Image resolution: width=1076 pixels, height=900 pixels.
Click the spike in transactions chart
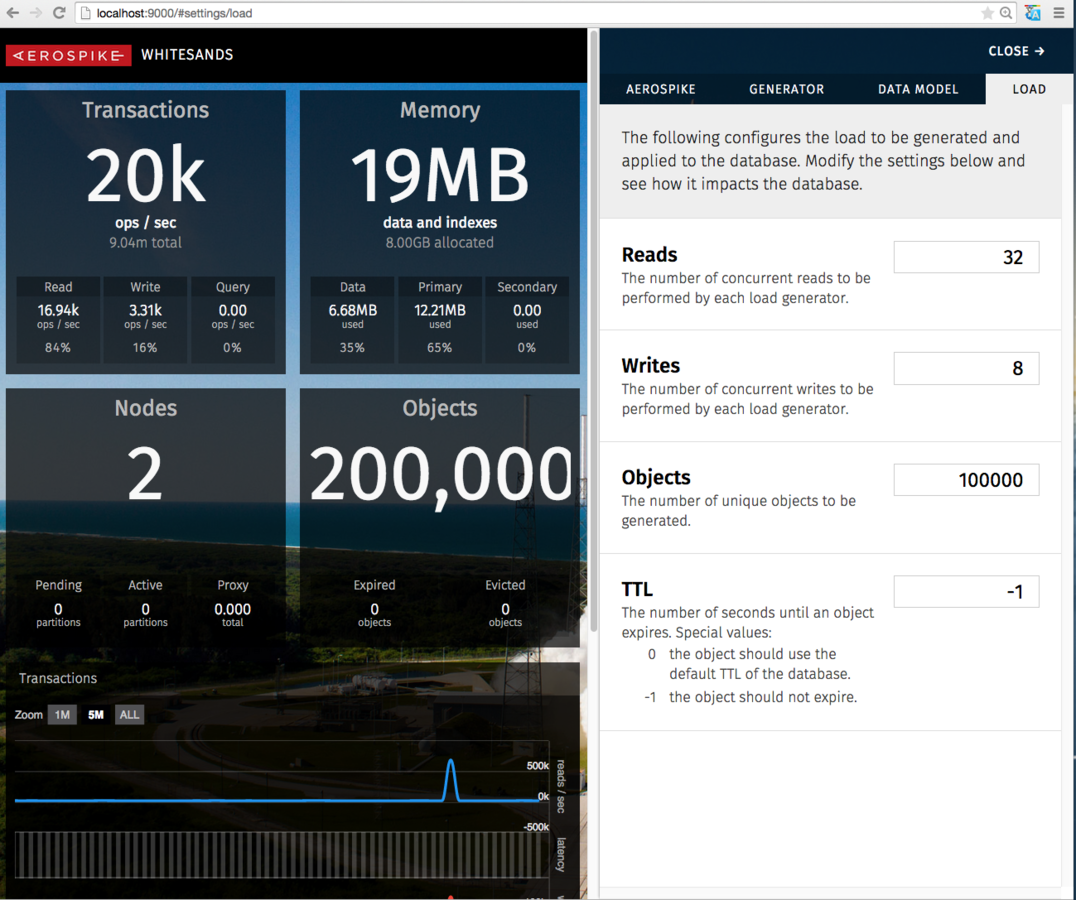[451, 780]
